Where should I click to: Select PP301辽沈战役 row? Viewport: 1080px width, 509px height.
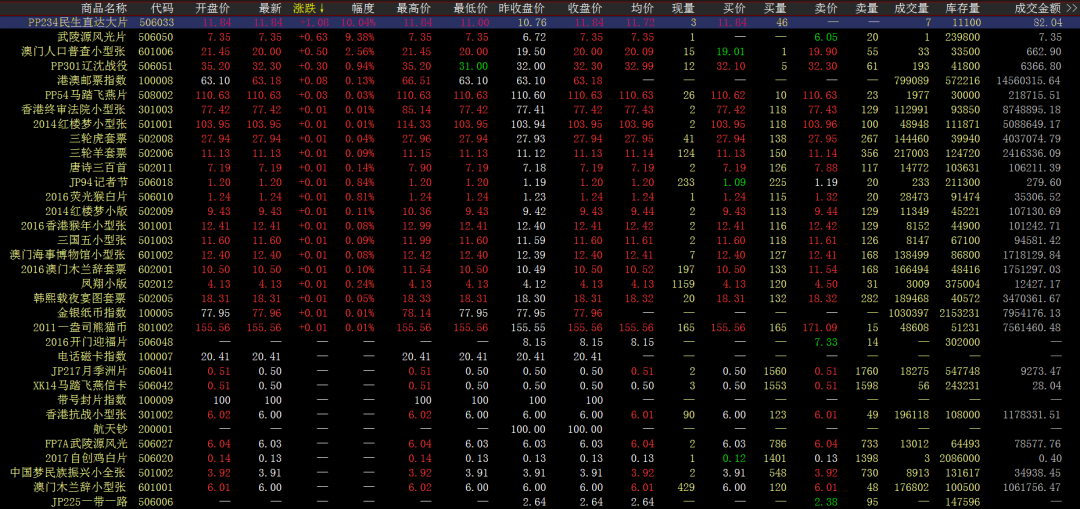540,66
